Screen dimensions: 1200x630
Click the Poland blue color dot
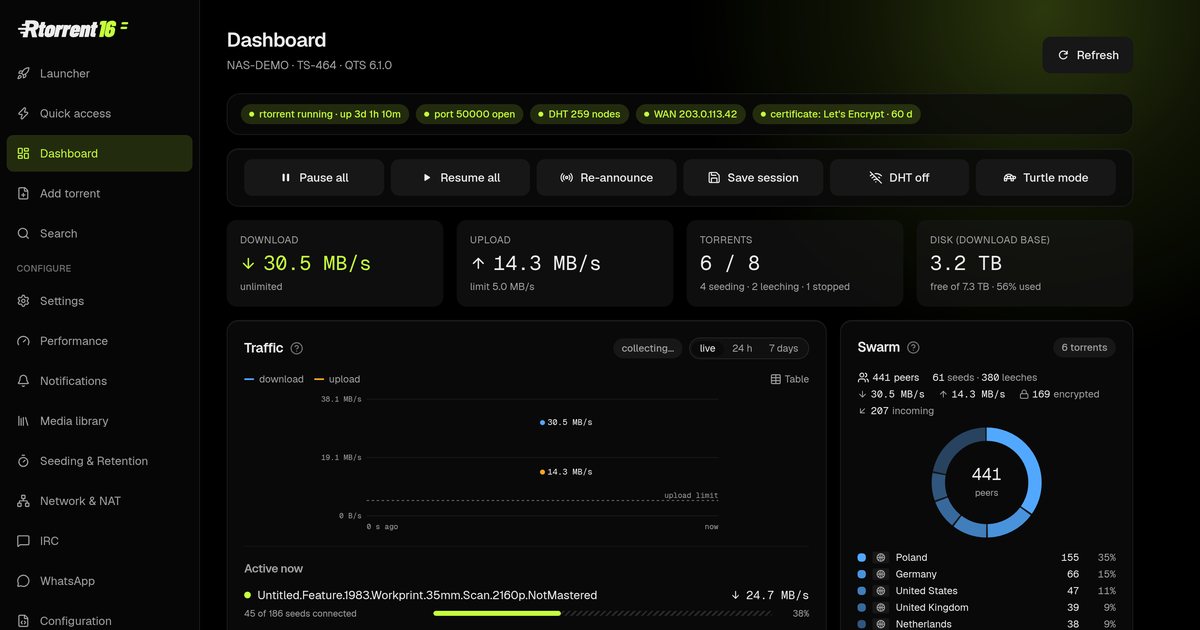[862, 558]
